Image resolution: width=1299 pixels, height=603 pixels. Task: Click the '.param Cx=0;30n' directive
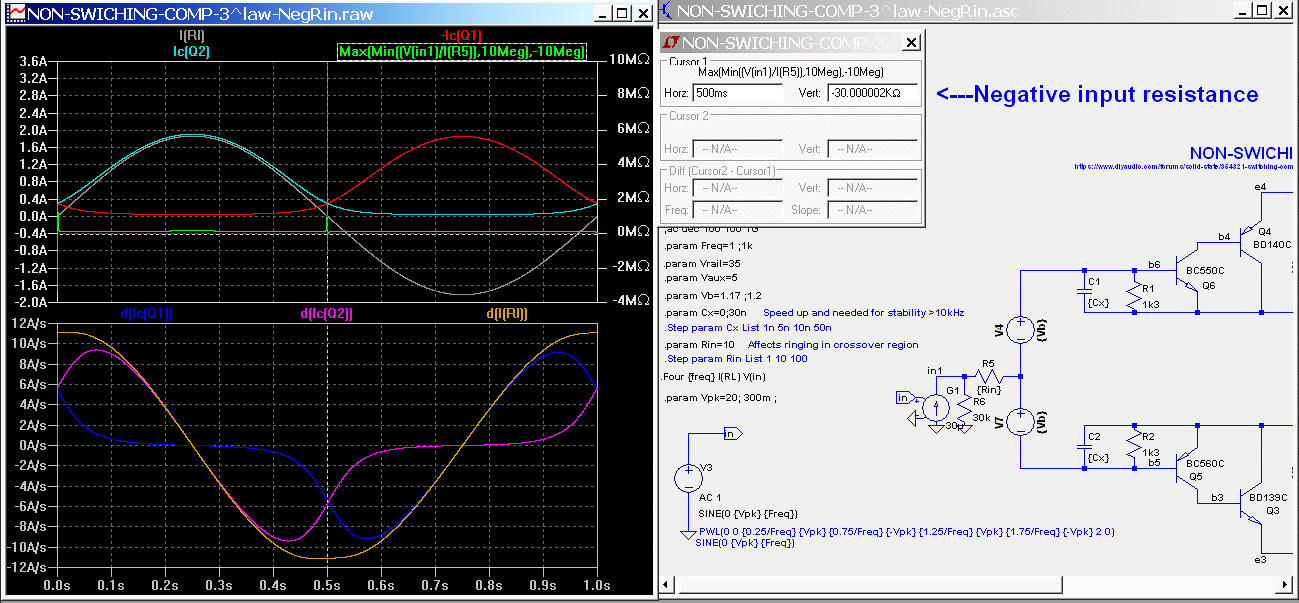[x=705, y=312]
